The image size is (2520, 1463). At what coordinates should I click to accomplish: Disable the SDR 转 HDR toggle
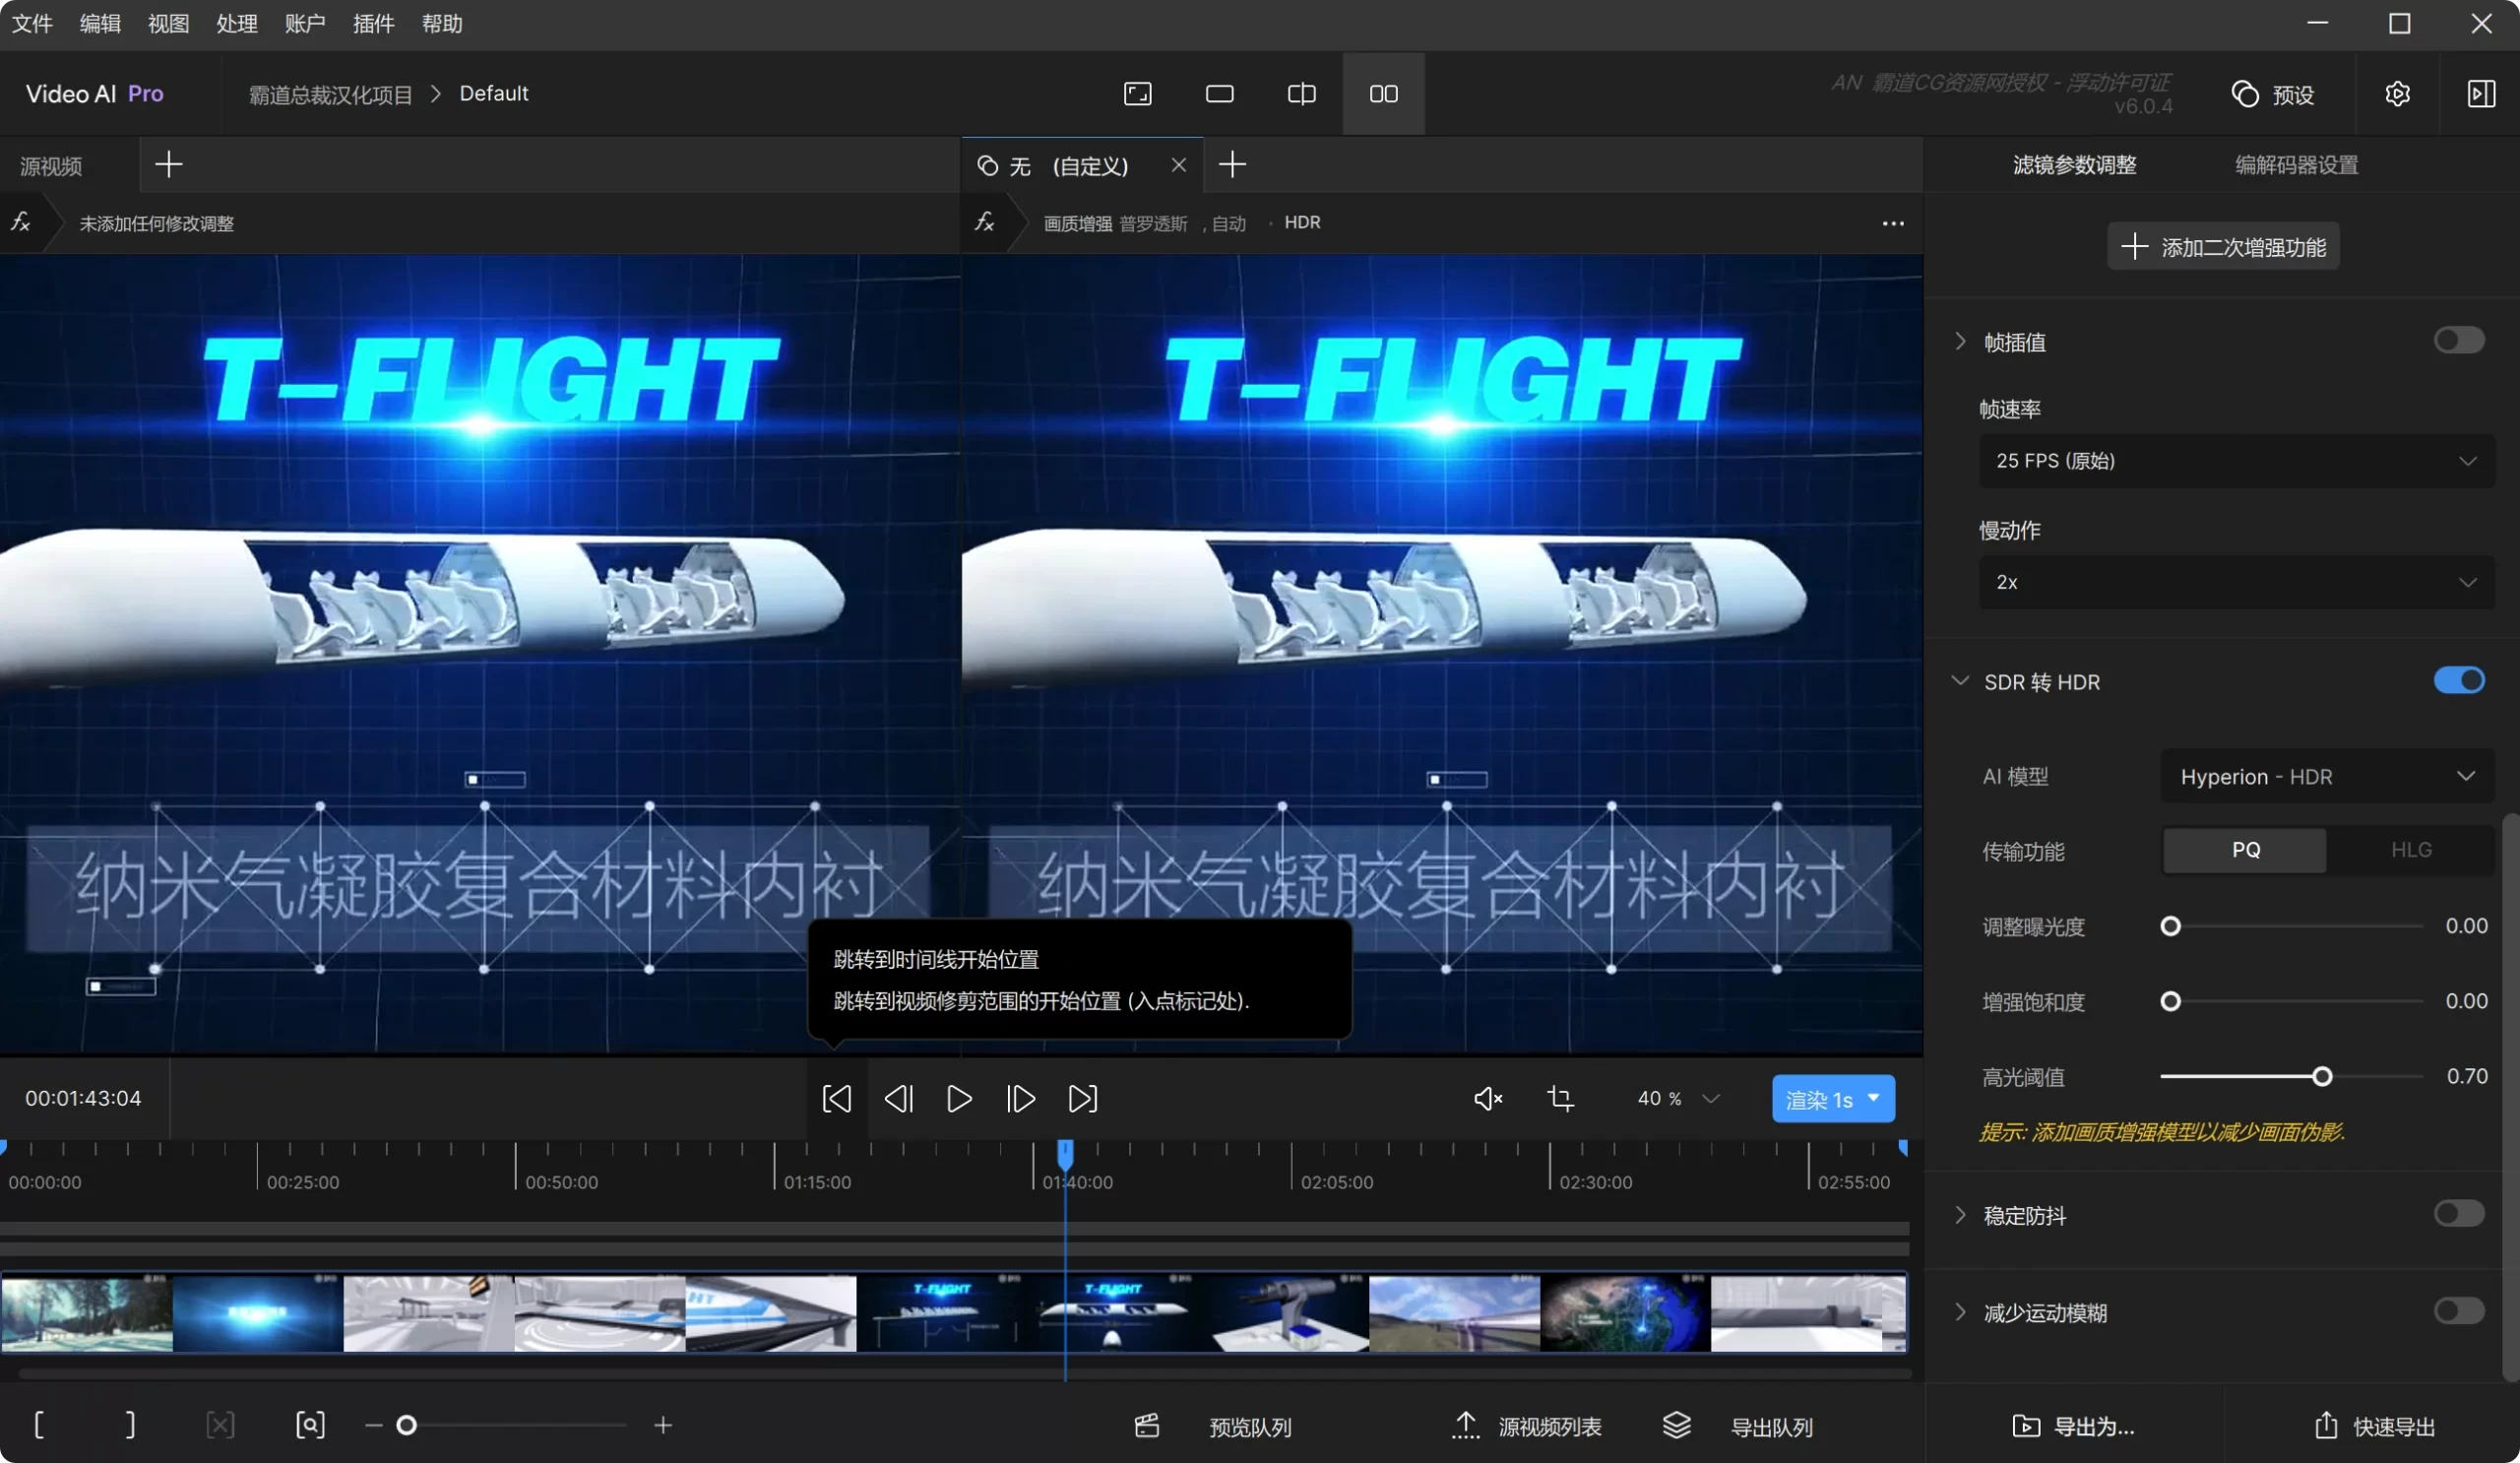[2459, 681]
